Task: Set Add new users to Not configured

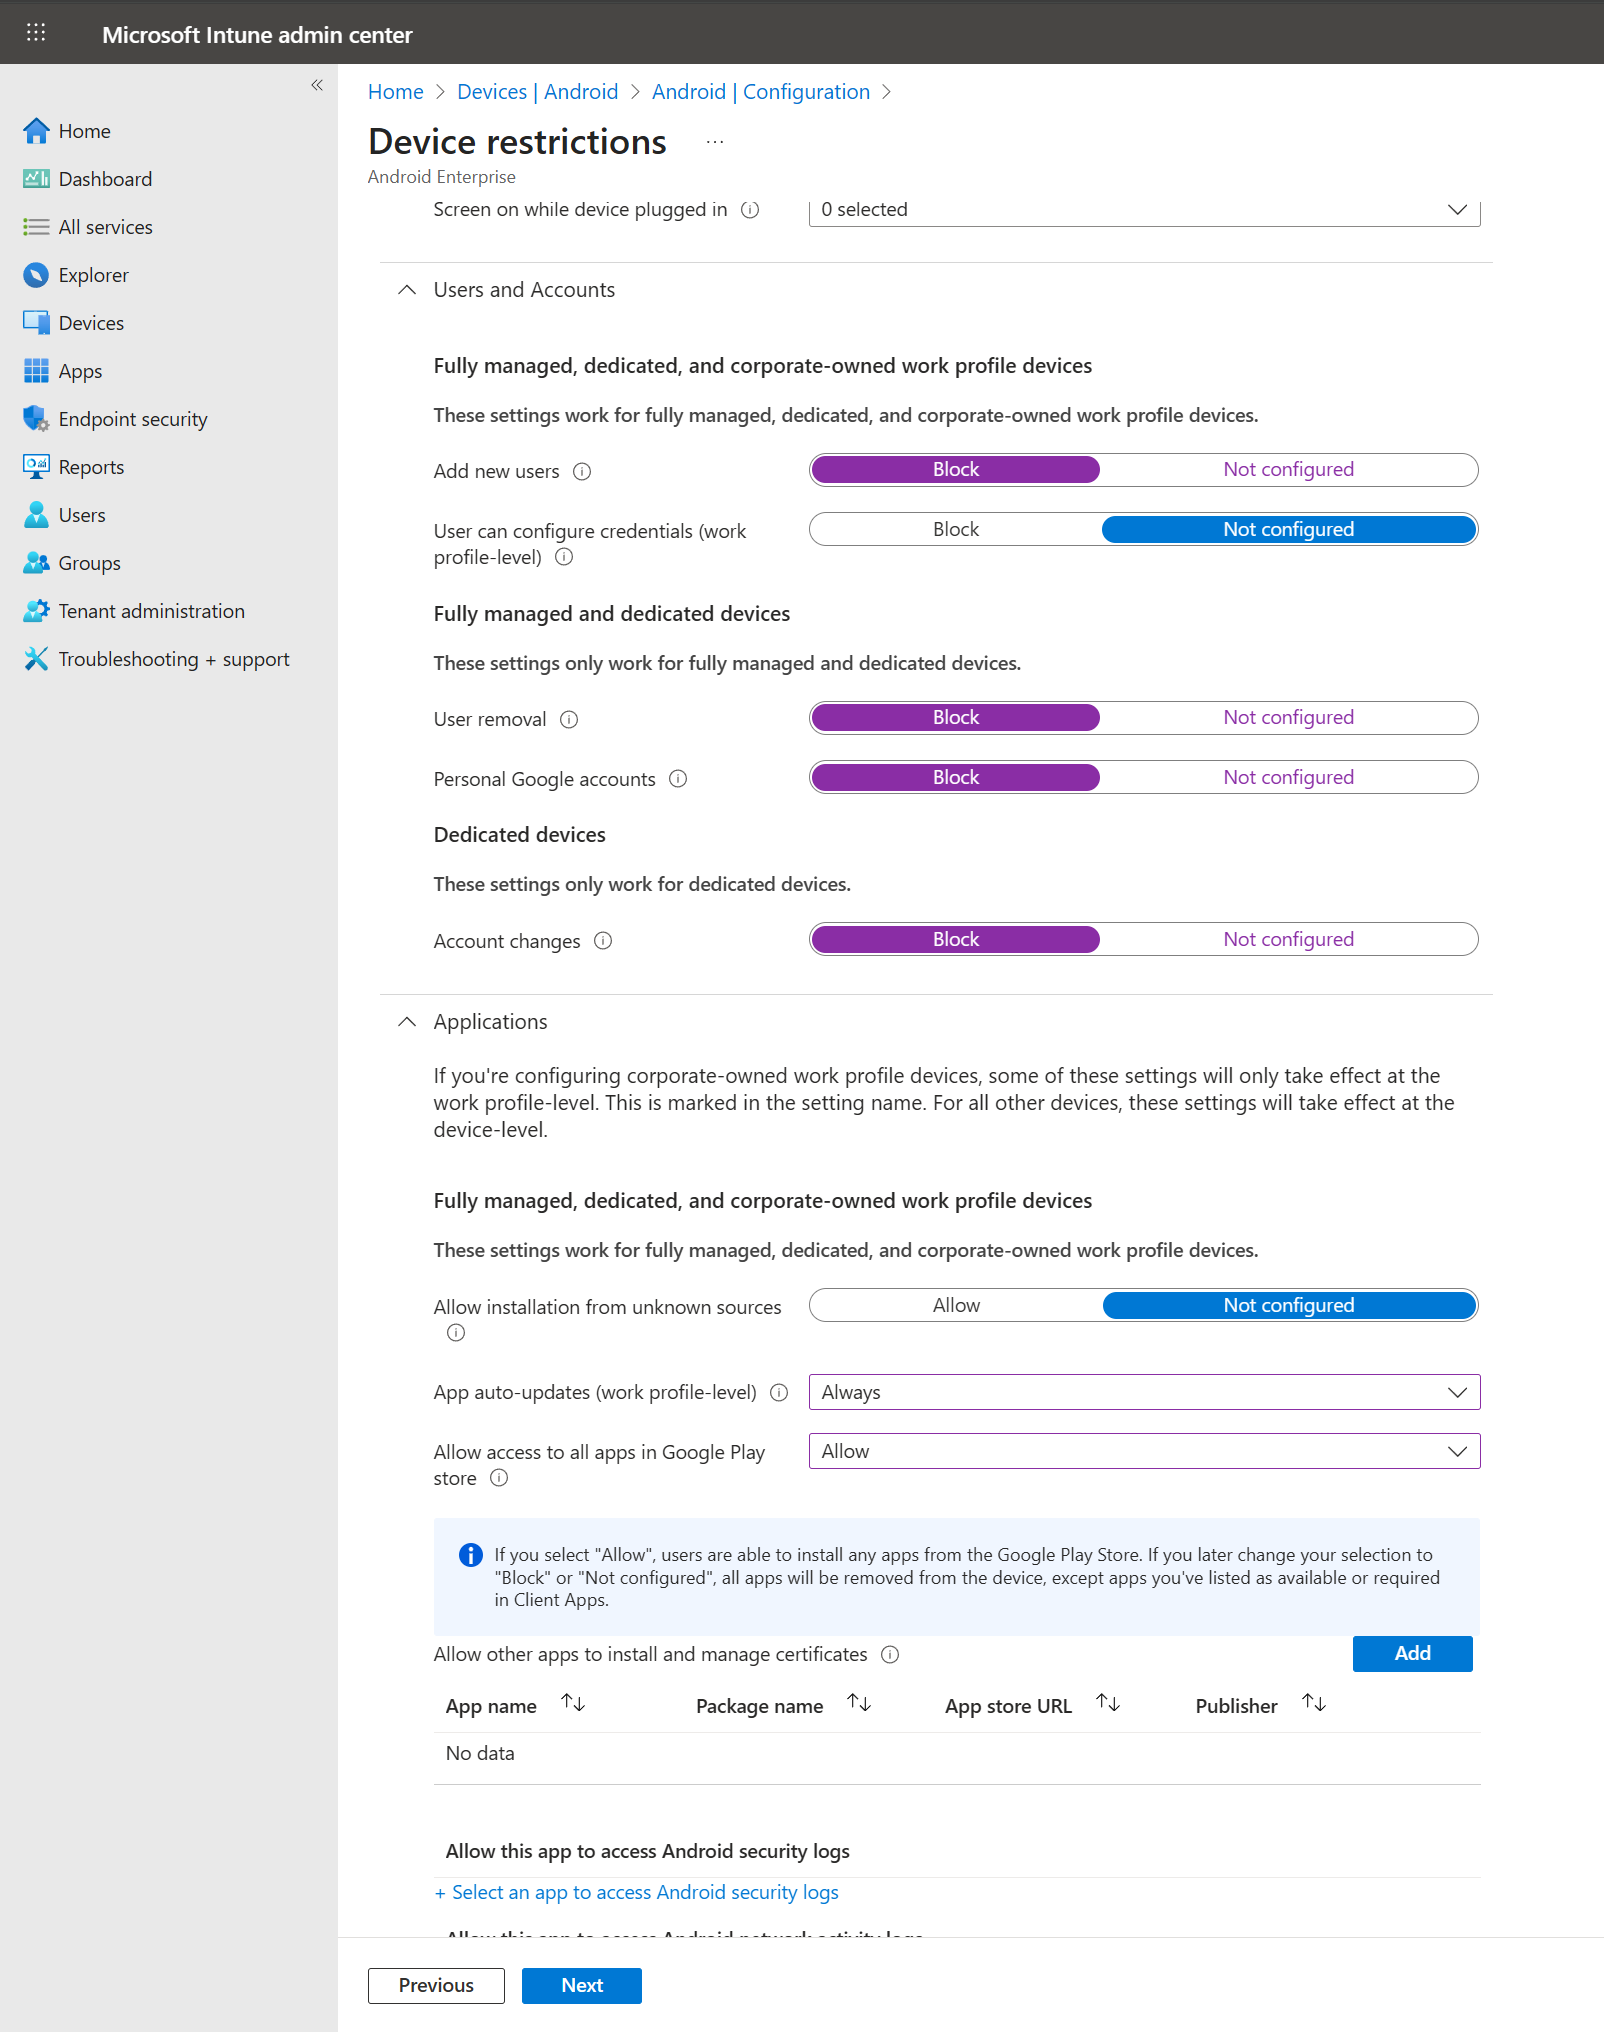Action: point(1288,470)
